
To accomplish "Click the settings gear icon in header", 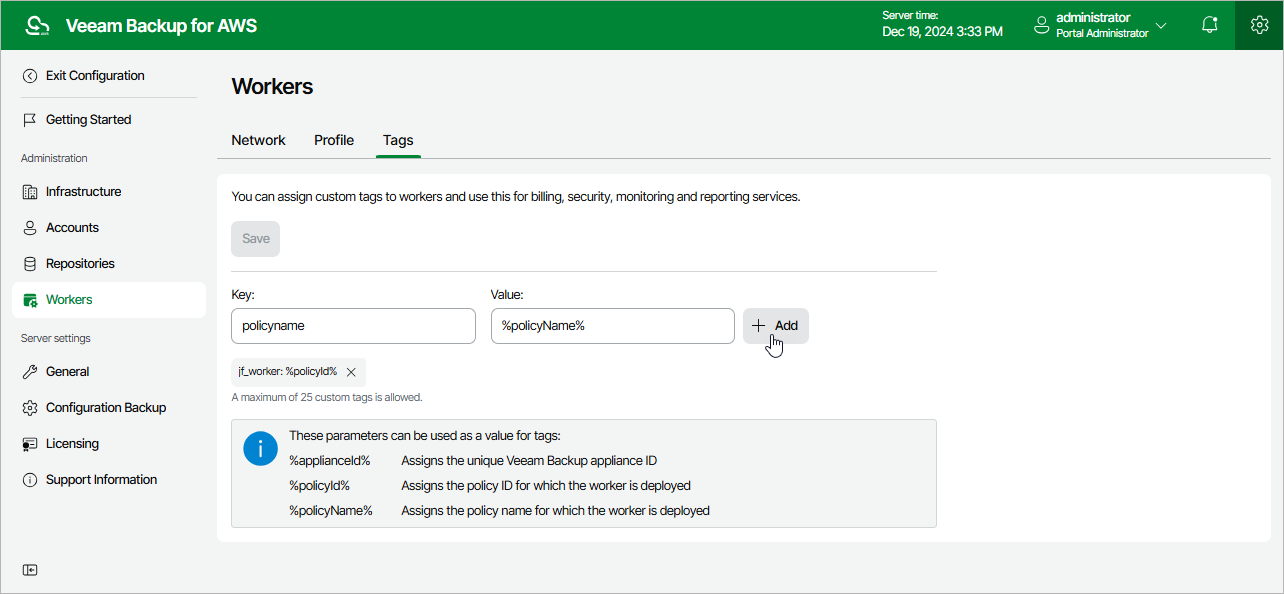I will [1259, 25].
